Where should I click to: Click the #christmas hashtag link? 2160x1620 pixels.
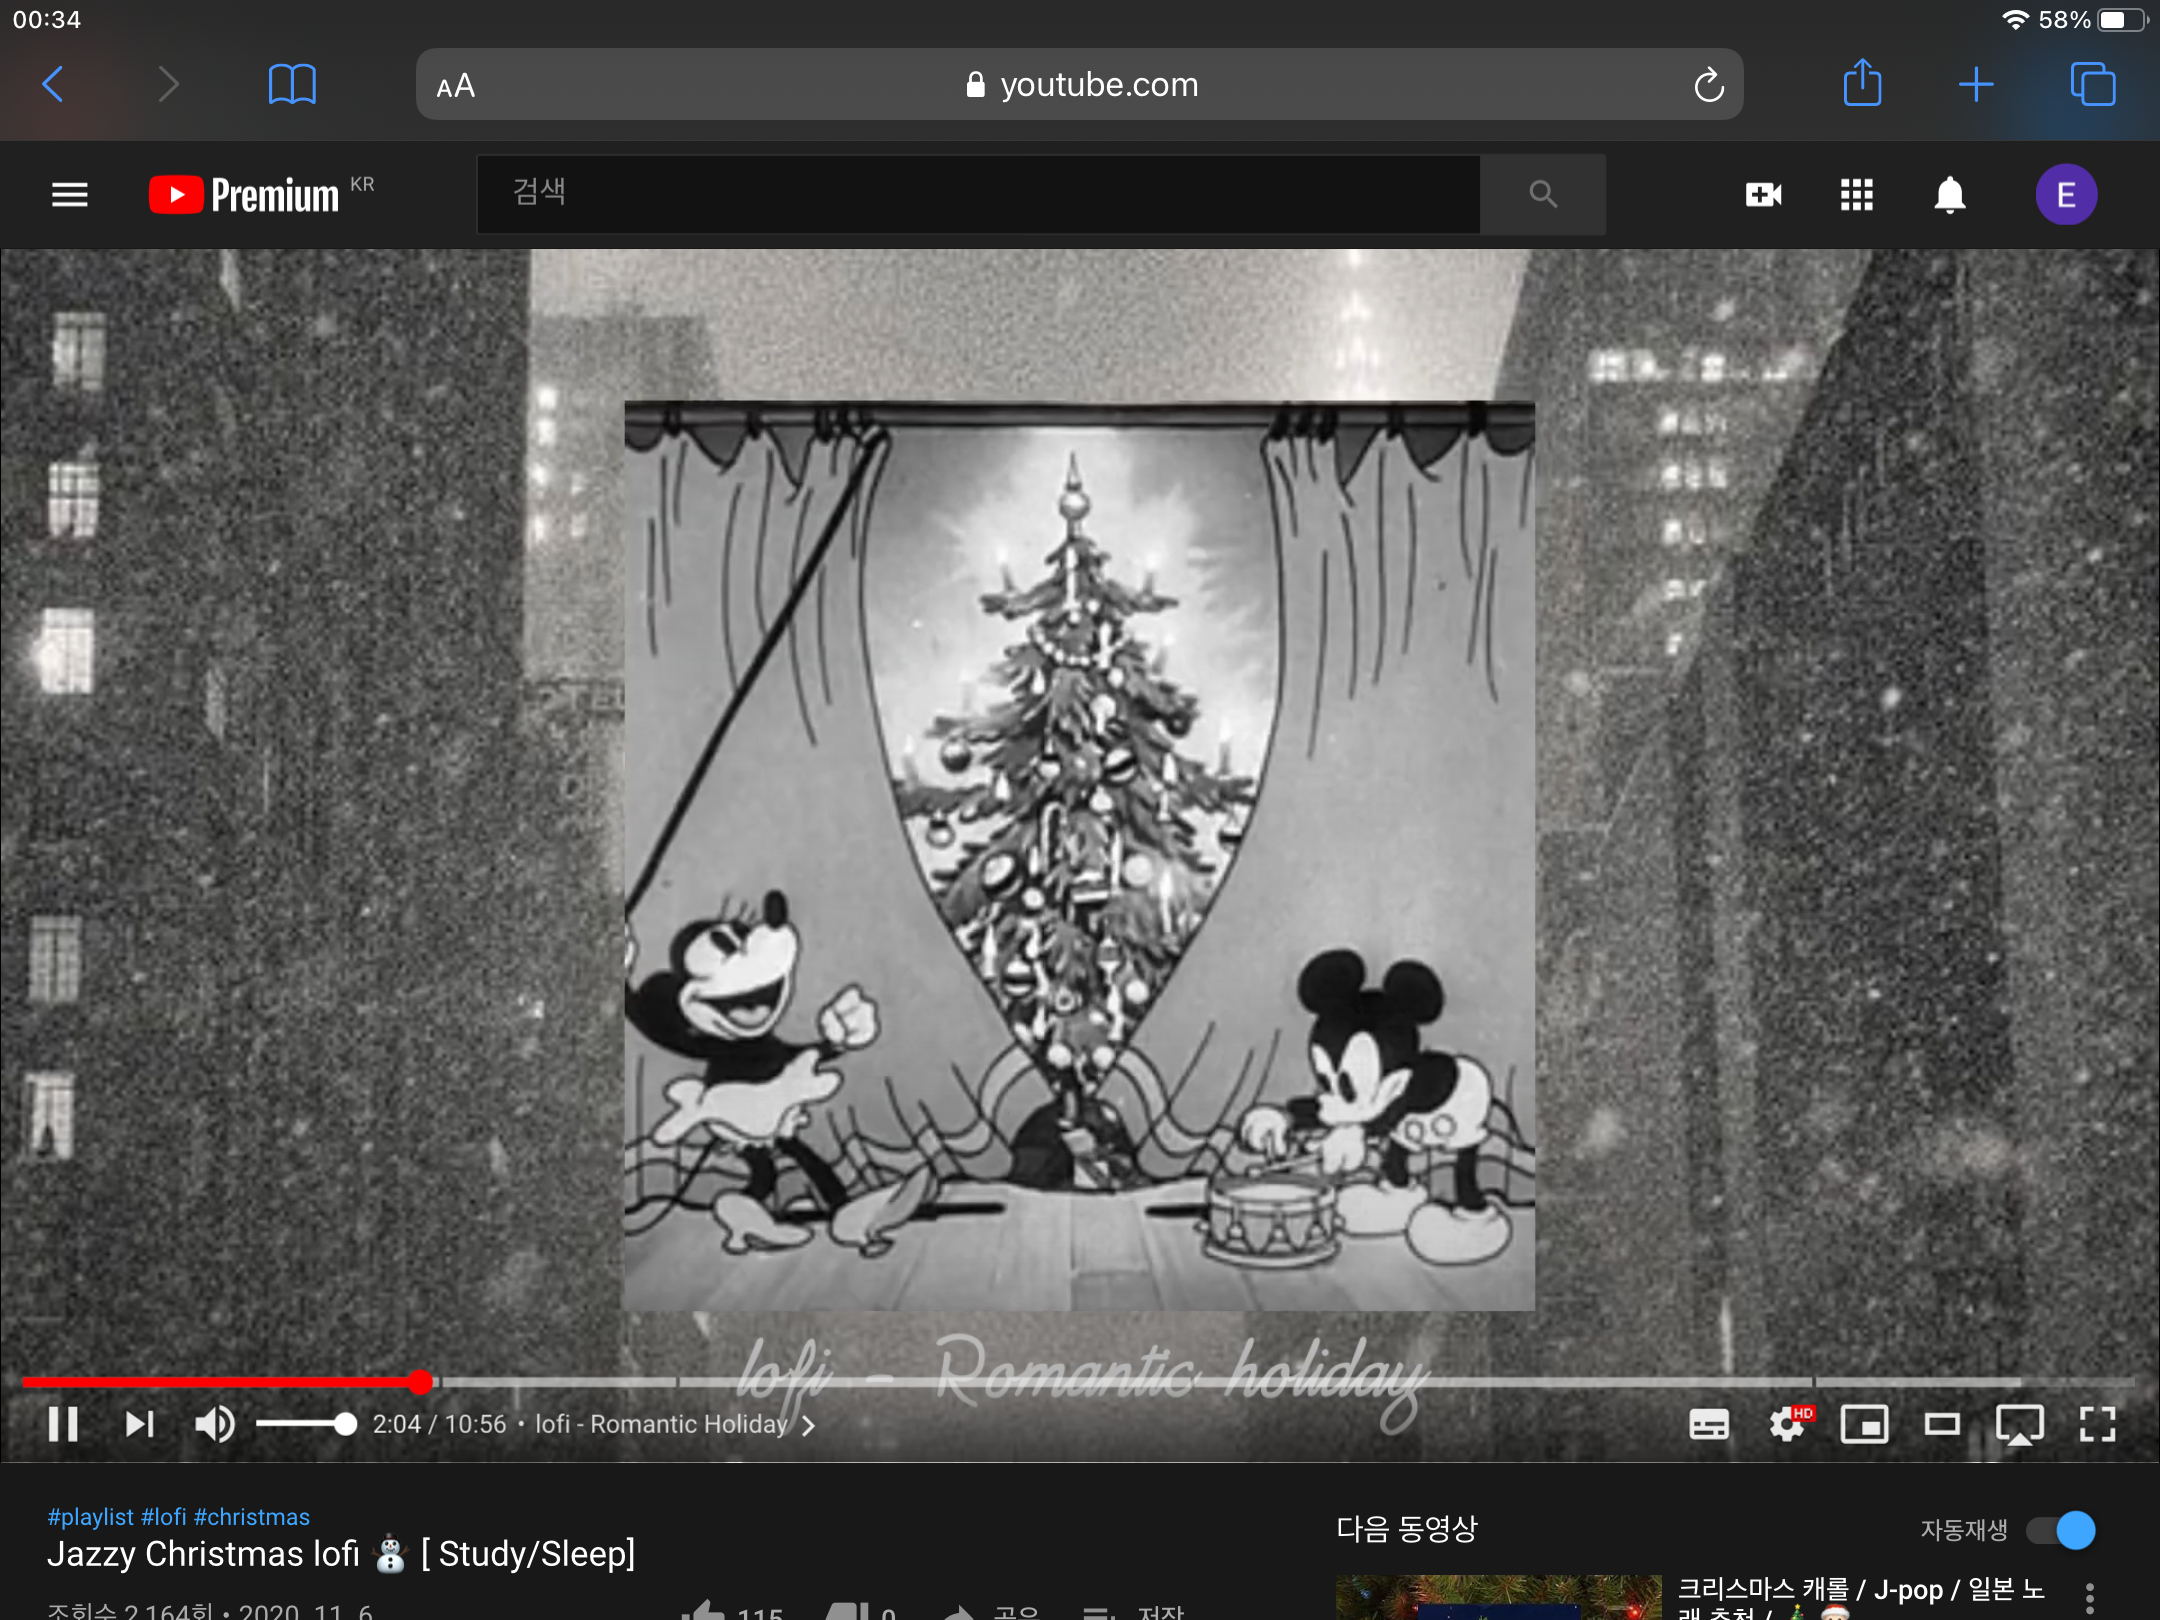click(x=252, y=1517)
